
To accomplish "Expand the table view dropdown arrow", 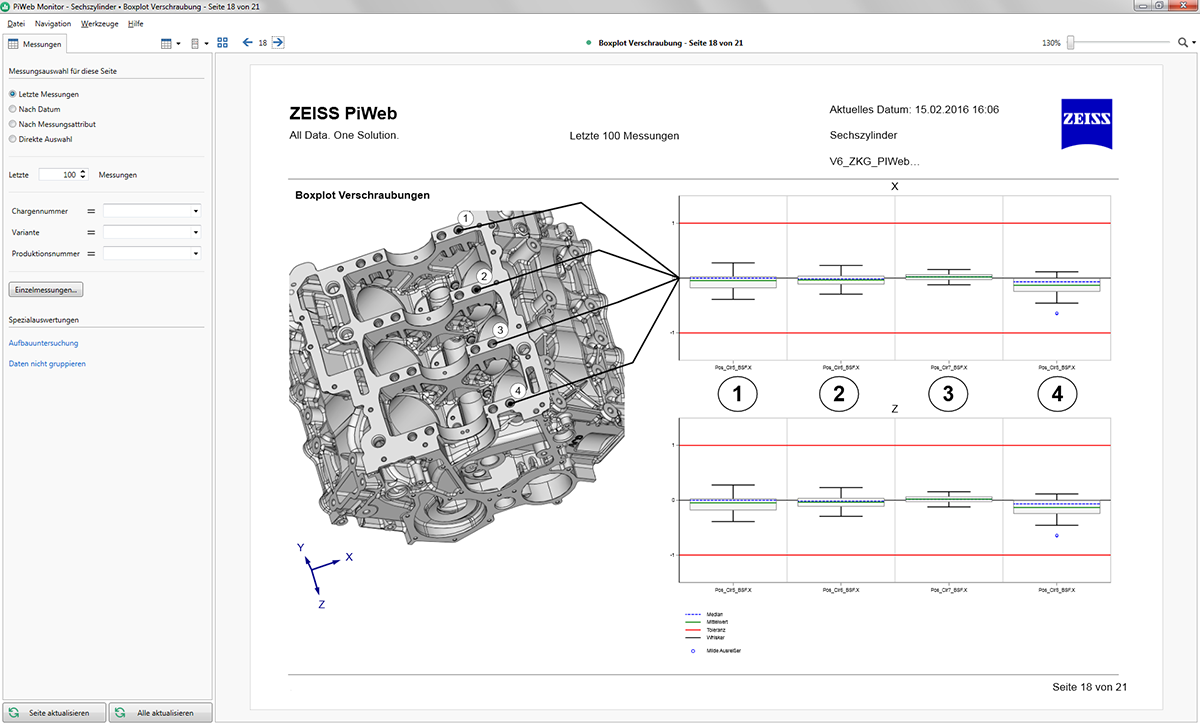I will (179, 44).
